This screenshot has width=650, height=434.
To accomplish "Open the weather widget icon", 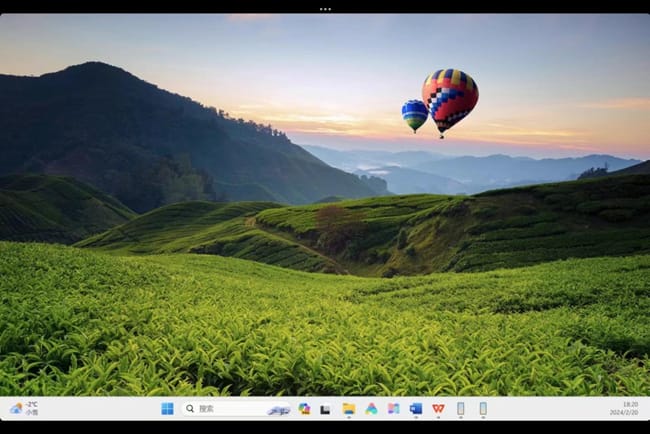I will pyautogui.click(x=16, y=408).
